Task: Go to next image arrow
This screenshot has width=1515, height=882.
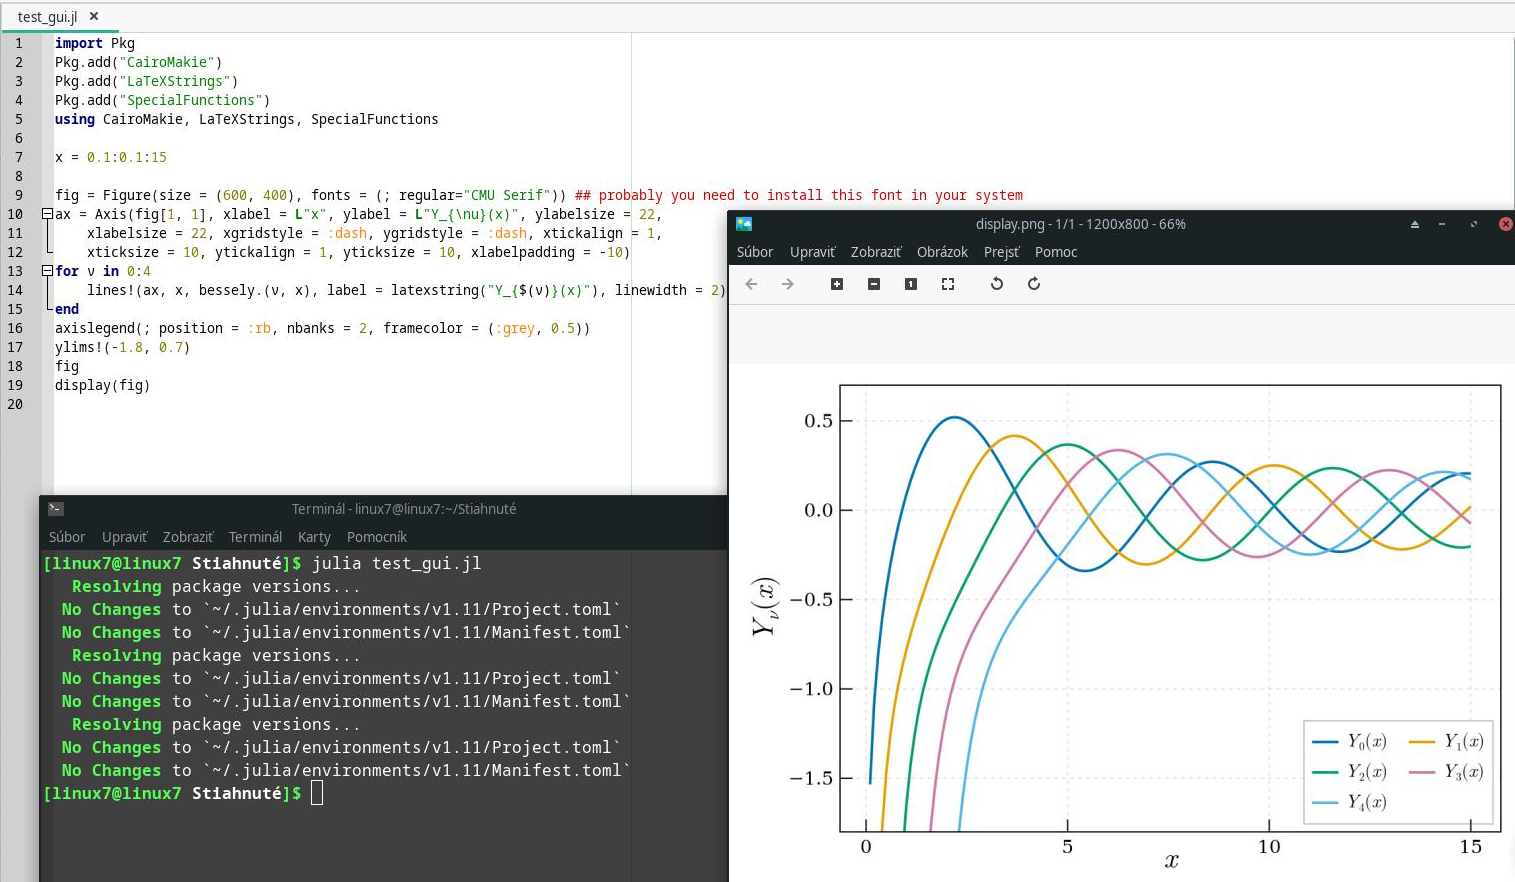Action: [x=788, y=284]
